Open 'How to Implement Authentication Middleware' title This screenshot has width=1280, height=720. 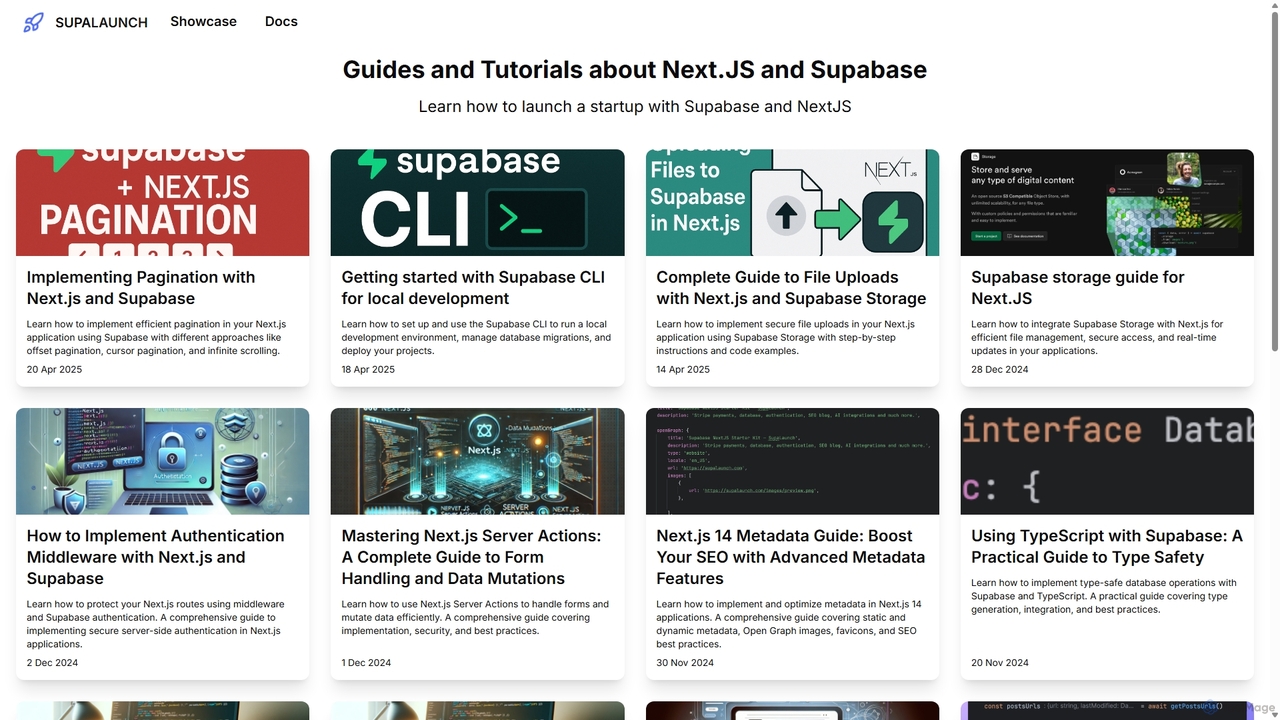[156, 557]
